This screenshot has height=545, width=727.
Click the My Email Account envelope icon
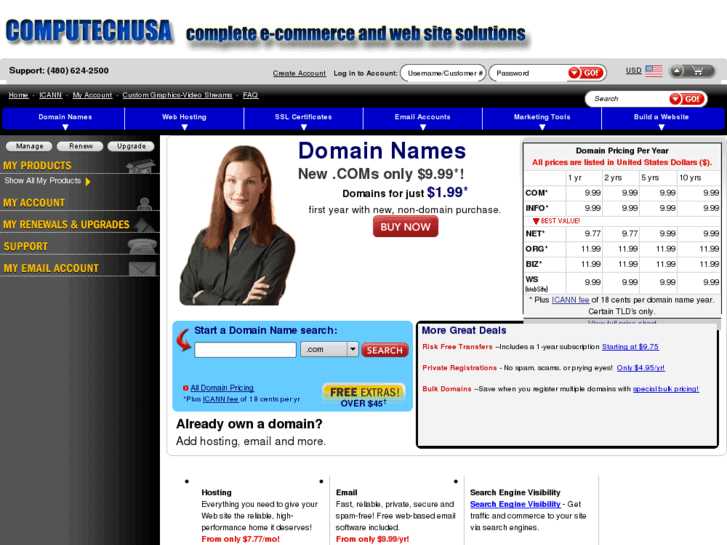[142, 269]
